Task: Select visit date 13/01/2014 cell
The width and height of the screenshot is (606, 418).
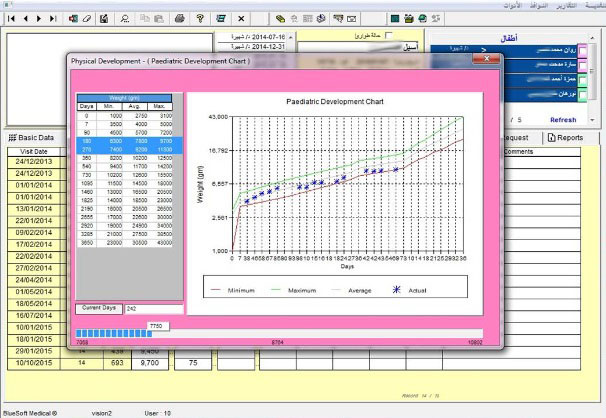Action: pyautogui.click(x=34, y=209)
